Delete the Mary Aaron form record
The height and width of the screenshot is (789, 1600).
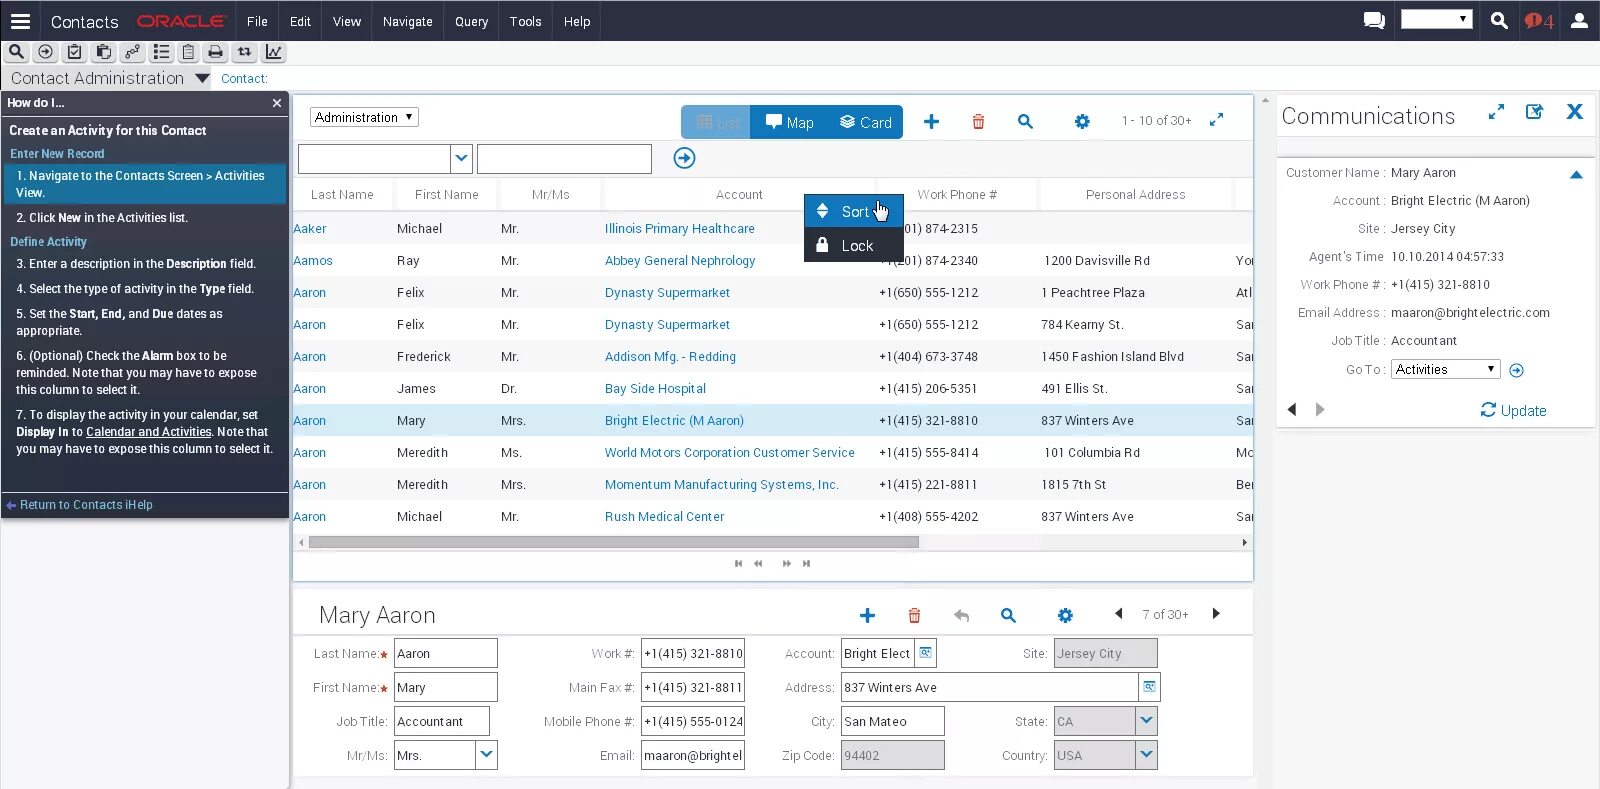click(x=914, y=615)
